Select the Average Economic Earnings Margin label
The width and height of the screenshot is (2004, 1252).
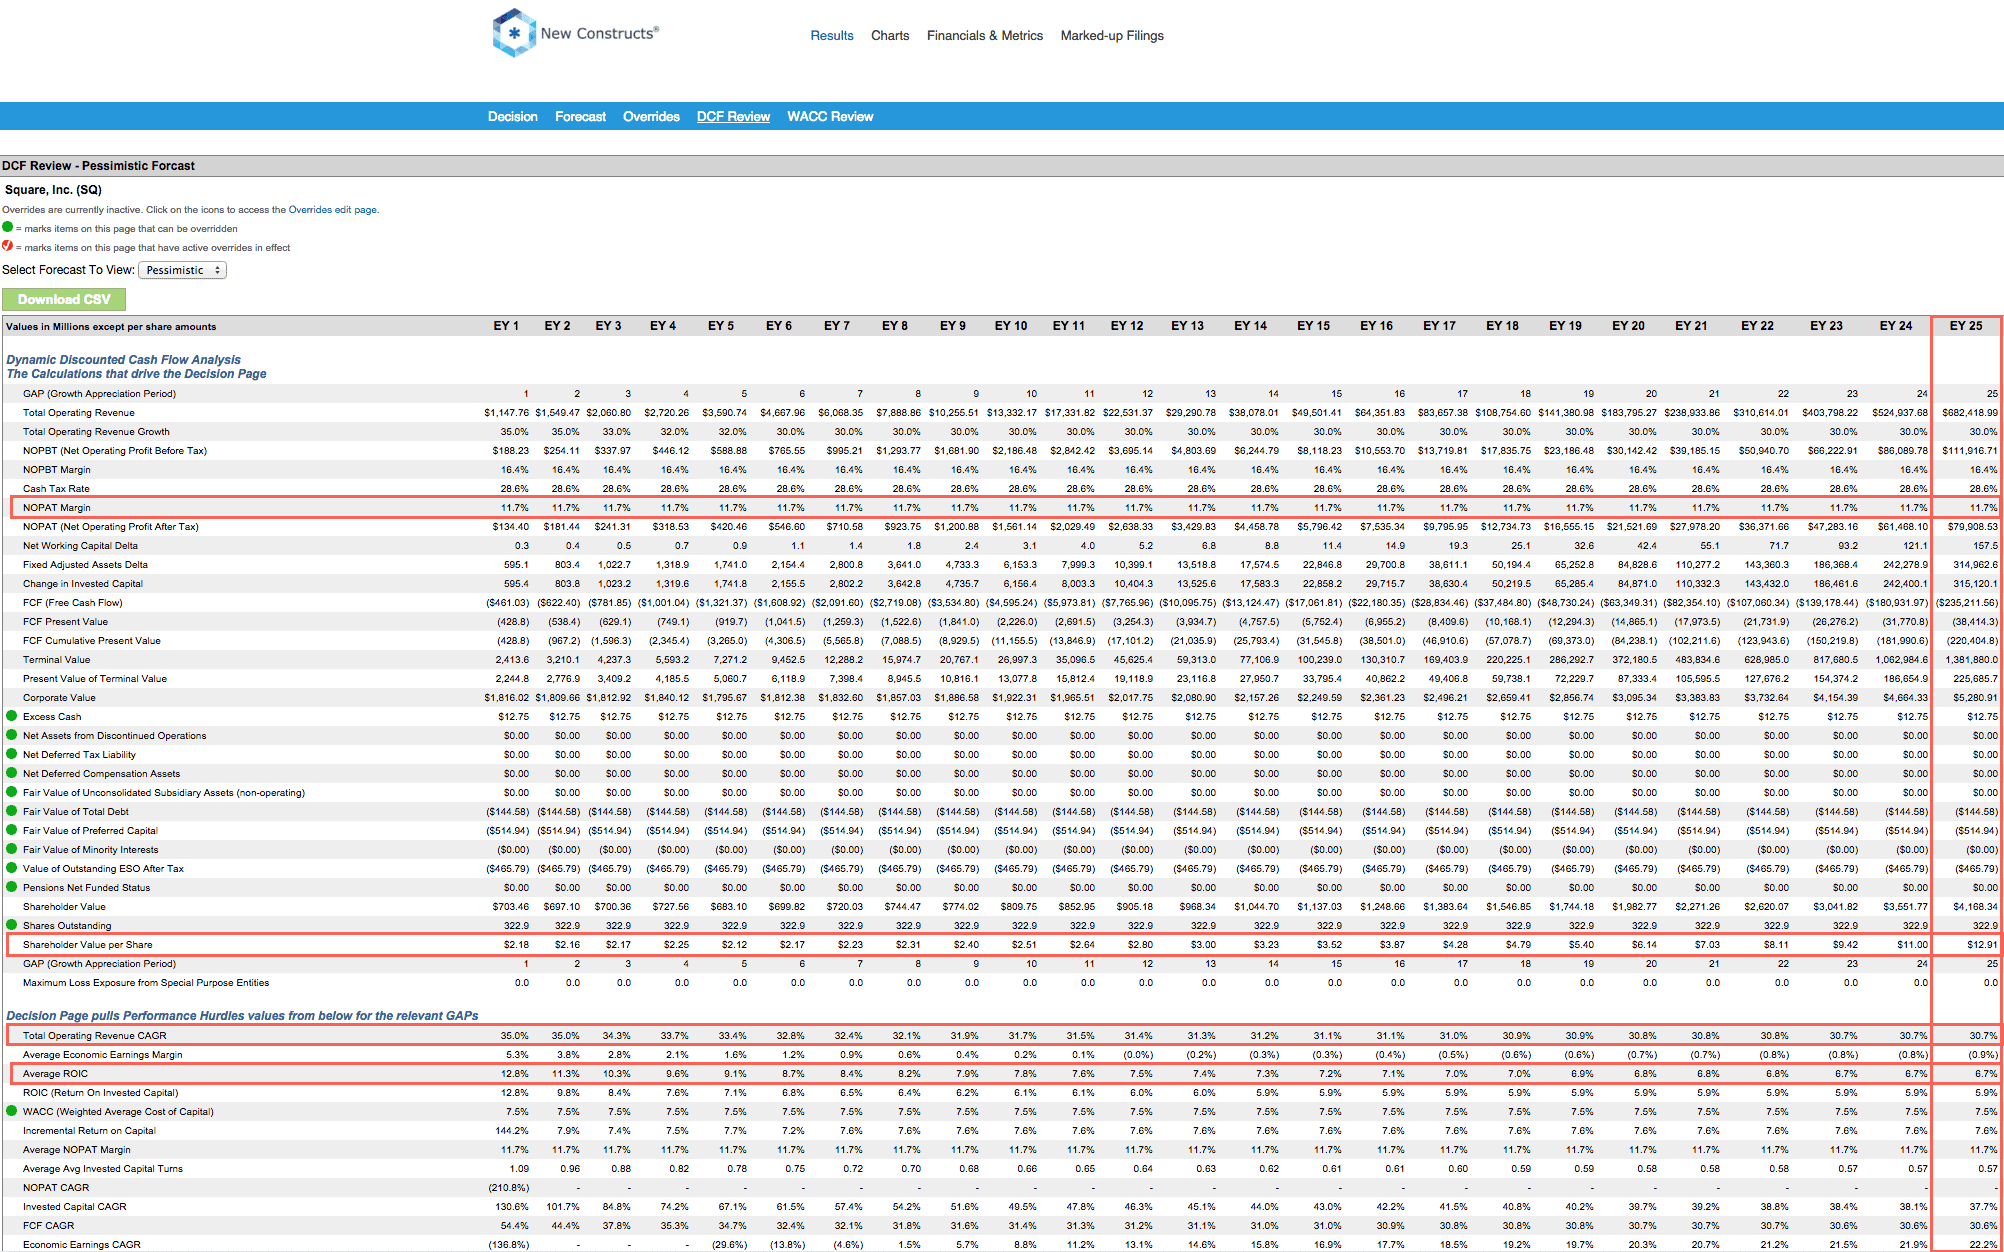coord(103,1055)
